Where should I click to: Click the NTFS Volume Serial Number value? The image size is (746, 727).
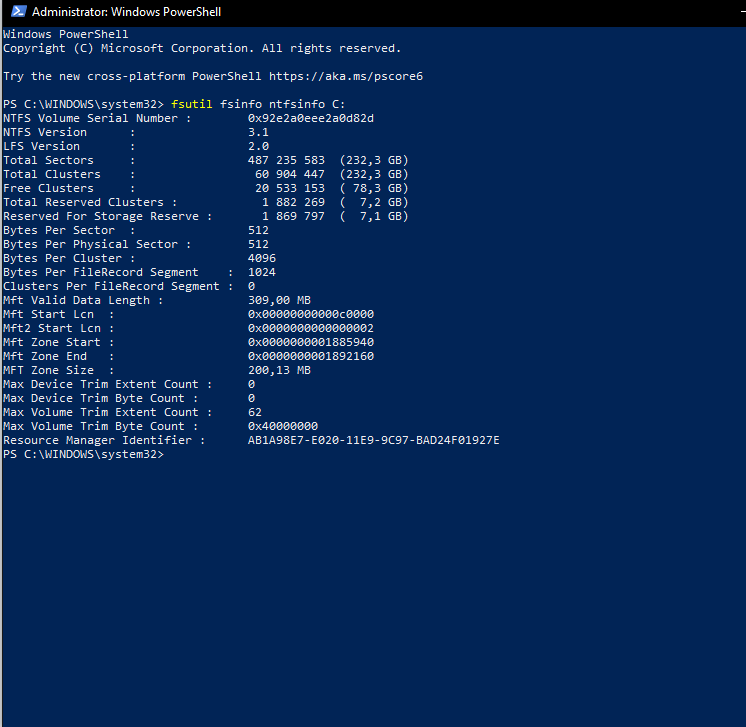(311, 118)
